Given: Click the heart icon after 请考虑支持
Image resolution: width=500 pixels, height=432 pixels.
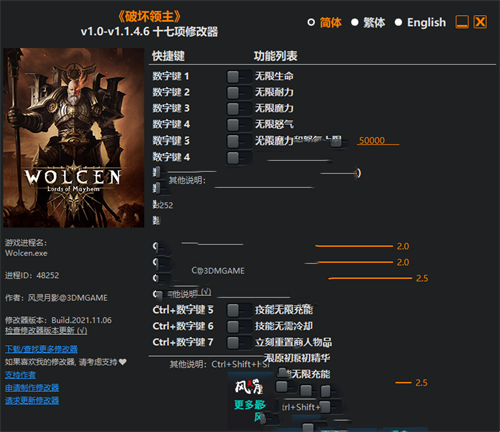Looking at the screenshot, I should click(123, 362).
